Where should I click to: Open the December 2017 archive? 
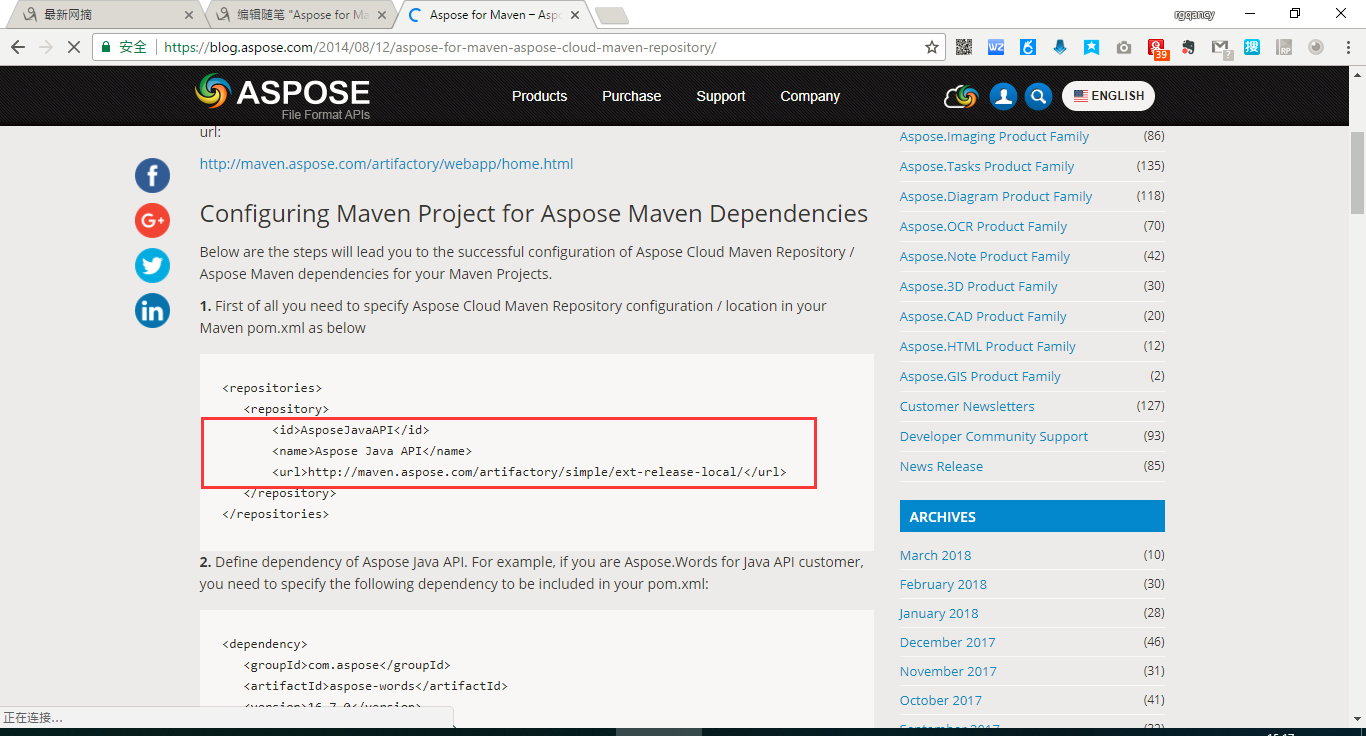(947, 642)
